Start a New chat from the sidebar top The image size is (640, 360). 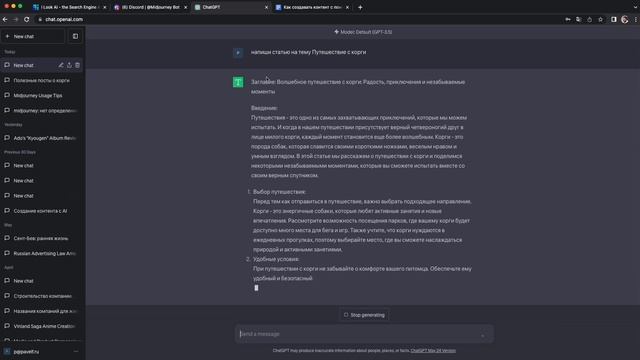click(33, 36)
